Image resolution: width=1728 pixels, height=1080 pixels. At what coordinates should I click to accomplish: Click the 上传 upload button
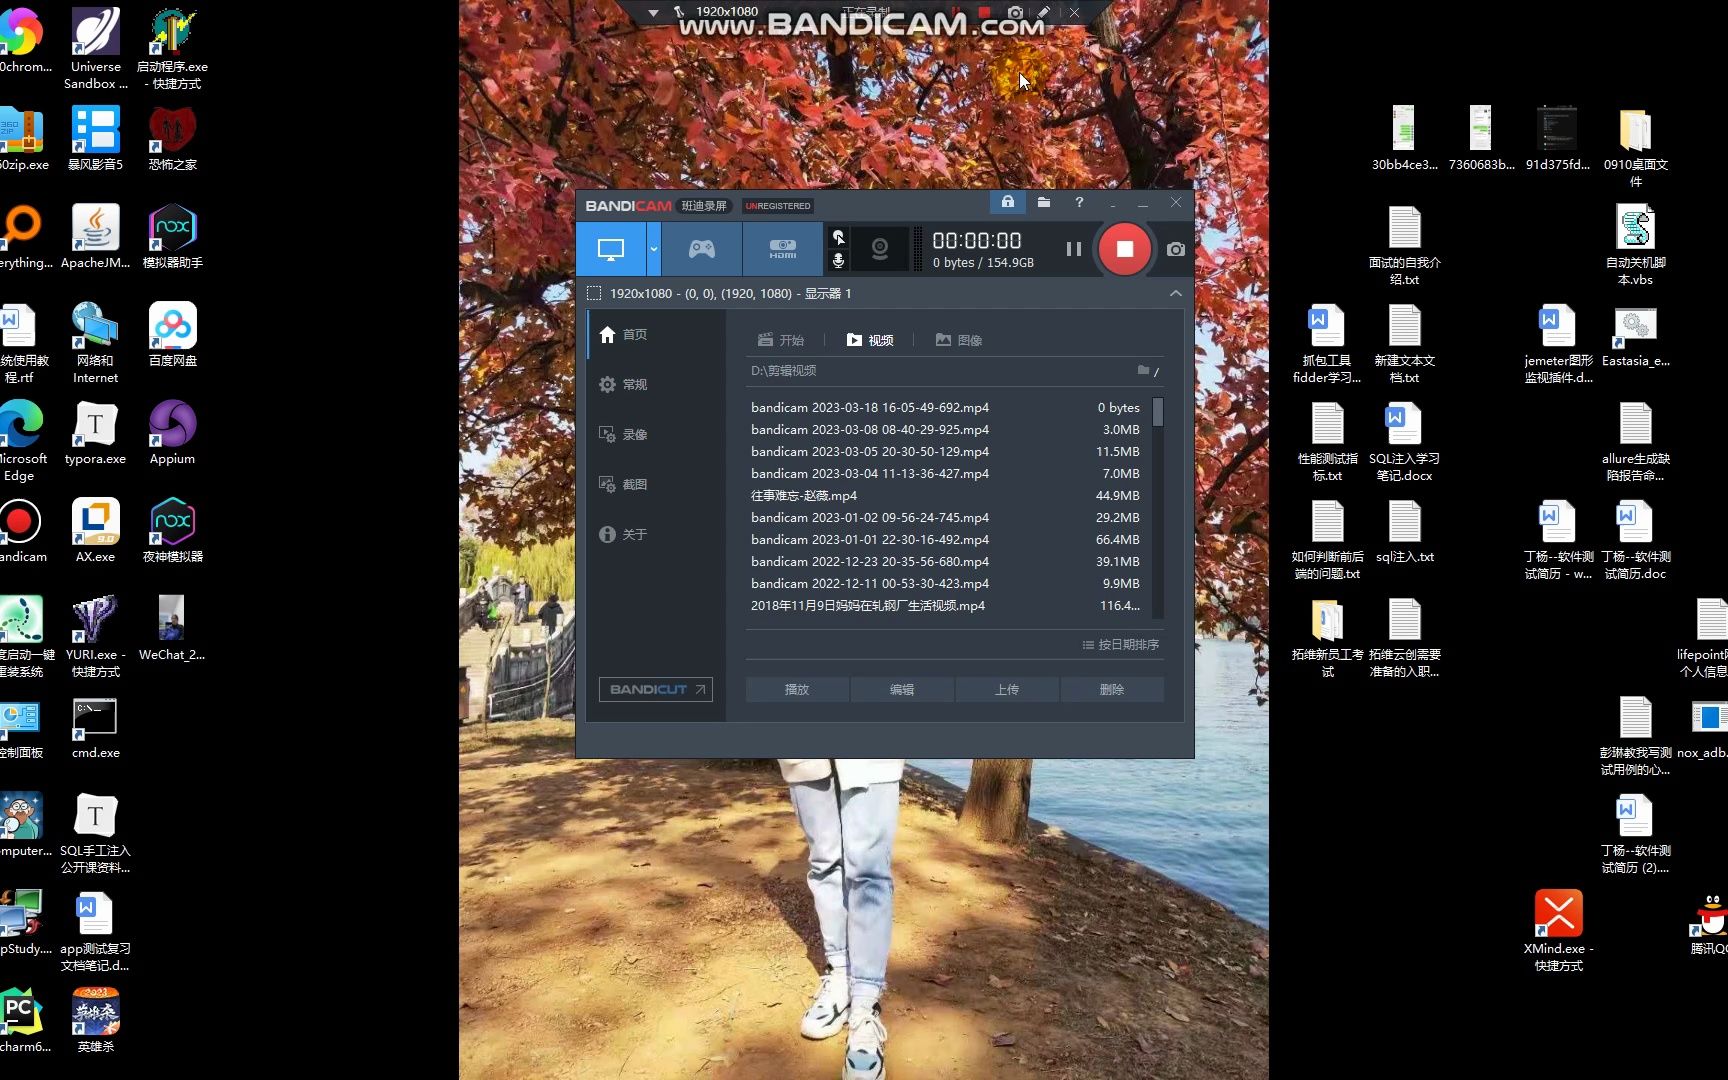coord(1006,689)
